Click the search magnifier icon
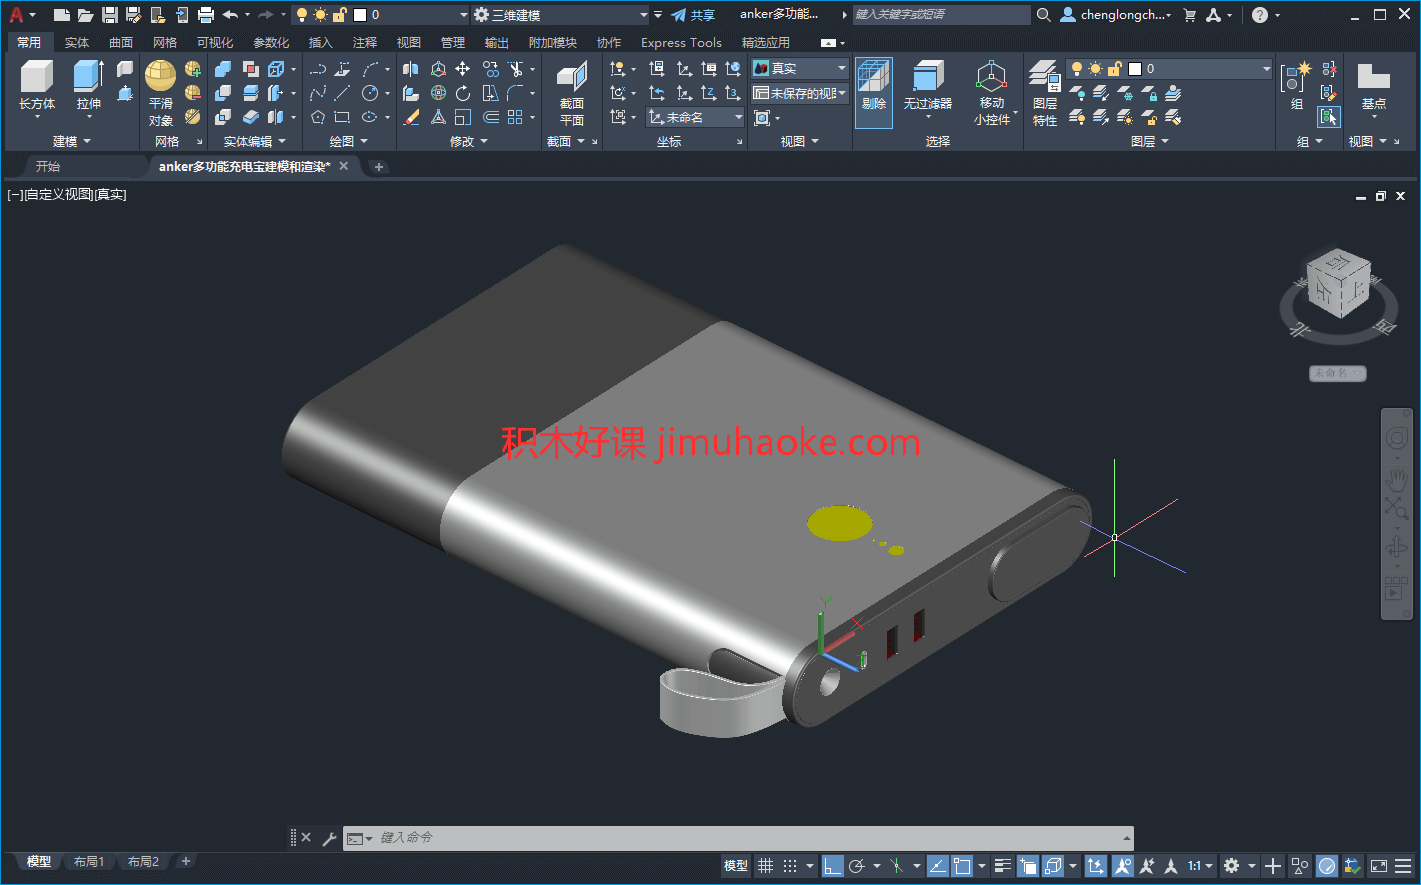Image resolution: width=1421 pixels, height=885 pixels. pos(1043,14)
